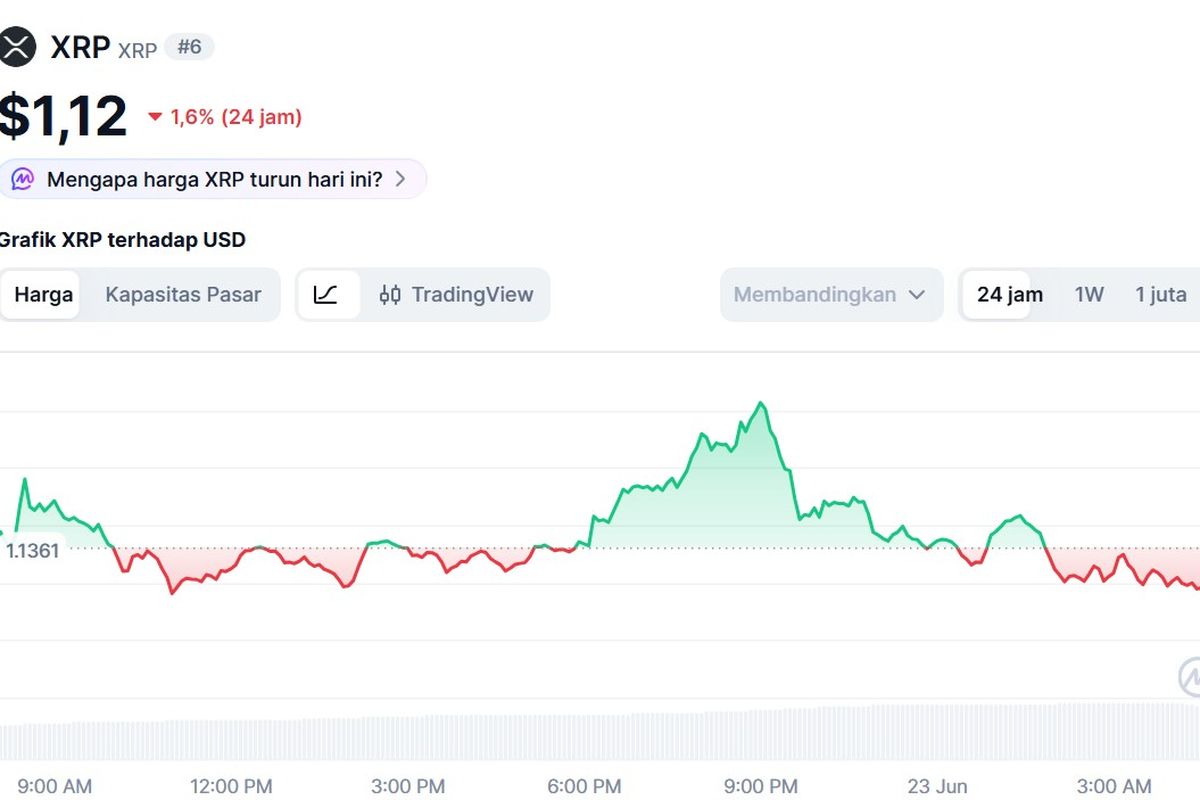Click the 'Grafik XRP terhadap USD' heading

coord(122,240)
